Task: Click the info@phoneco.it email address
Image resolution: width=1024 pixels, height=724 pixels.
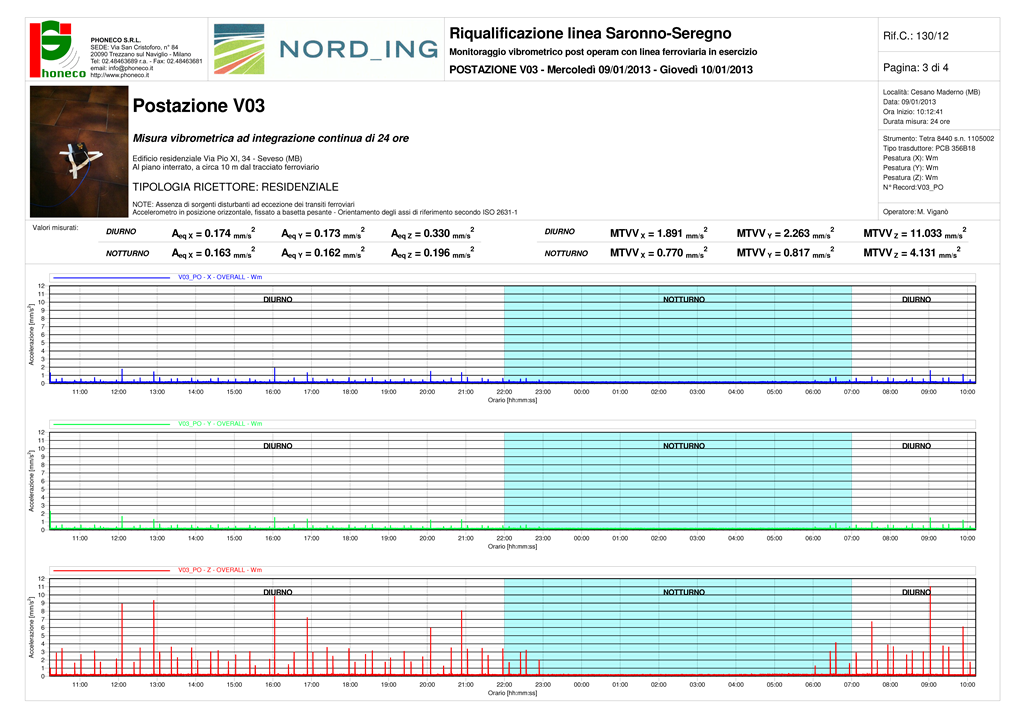Action: point(130,68)
